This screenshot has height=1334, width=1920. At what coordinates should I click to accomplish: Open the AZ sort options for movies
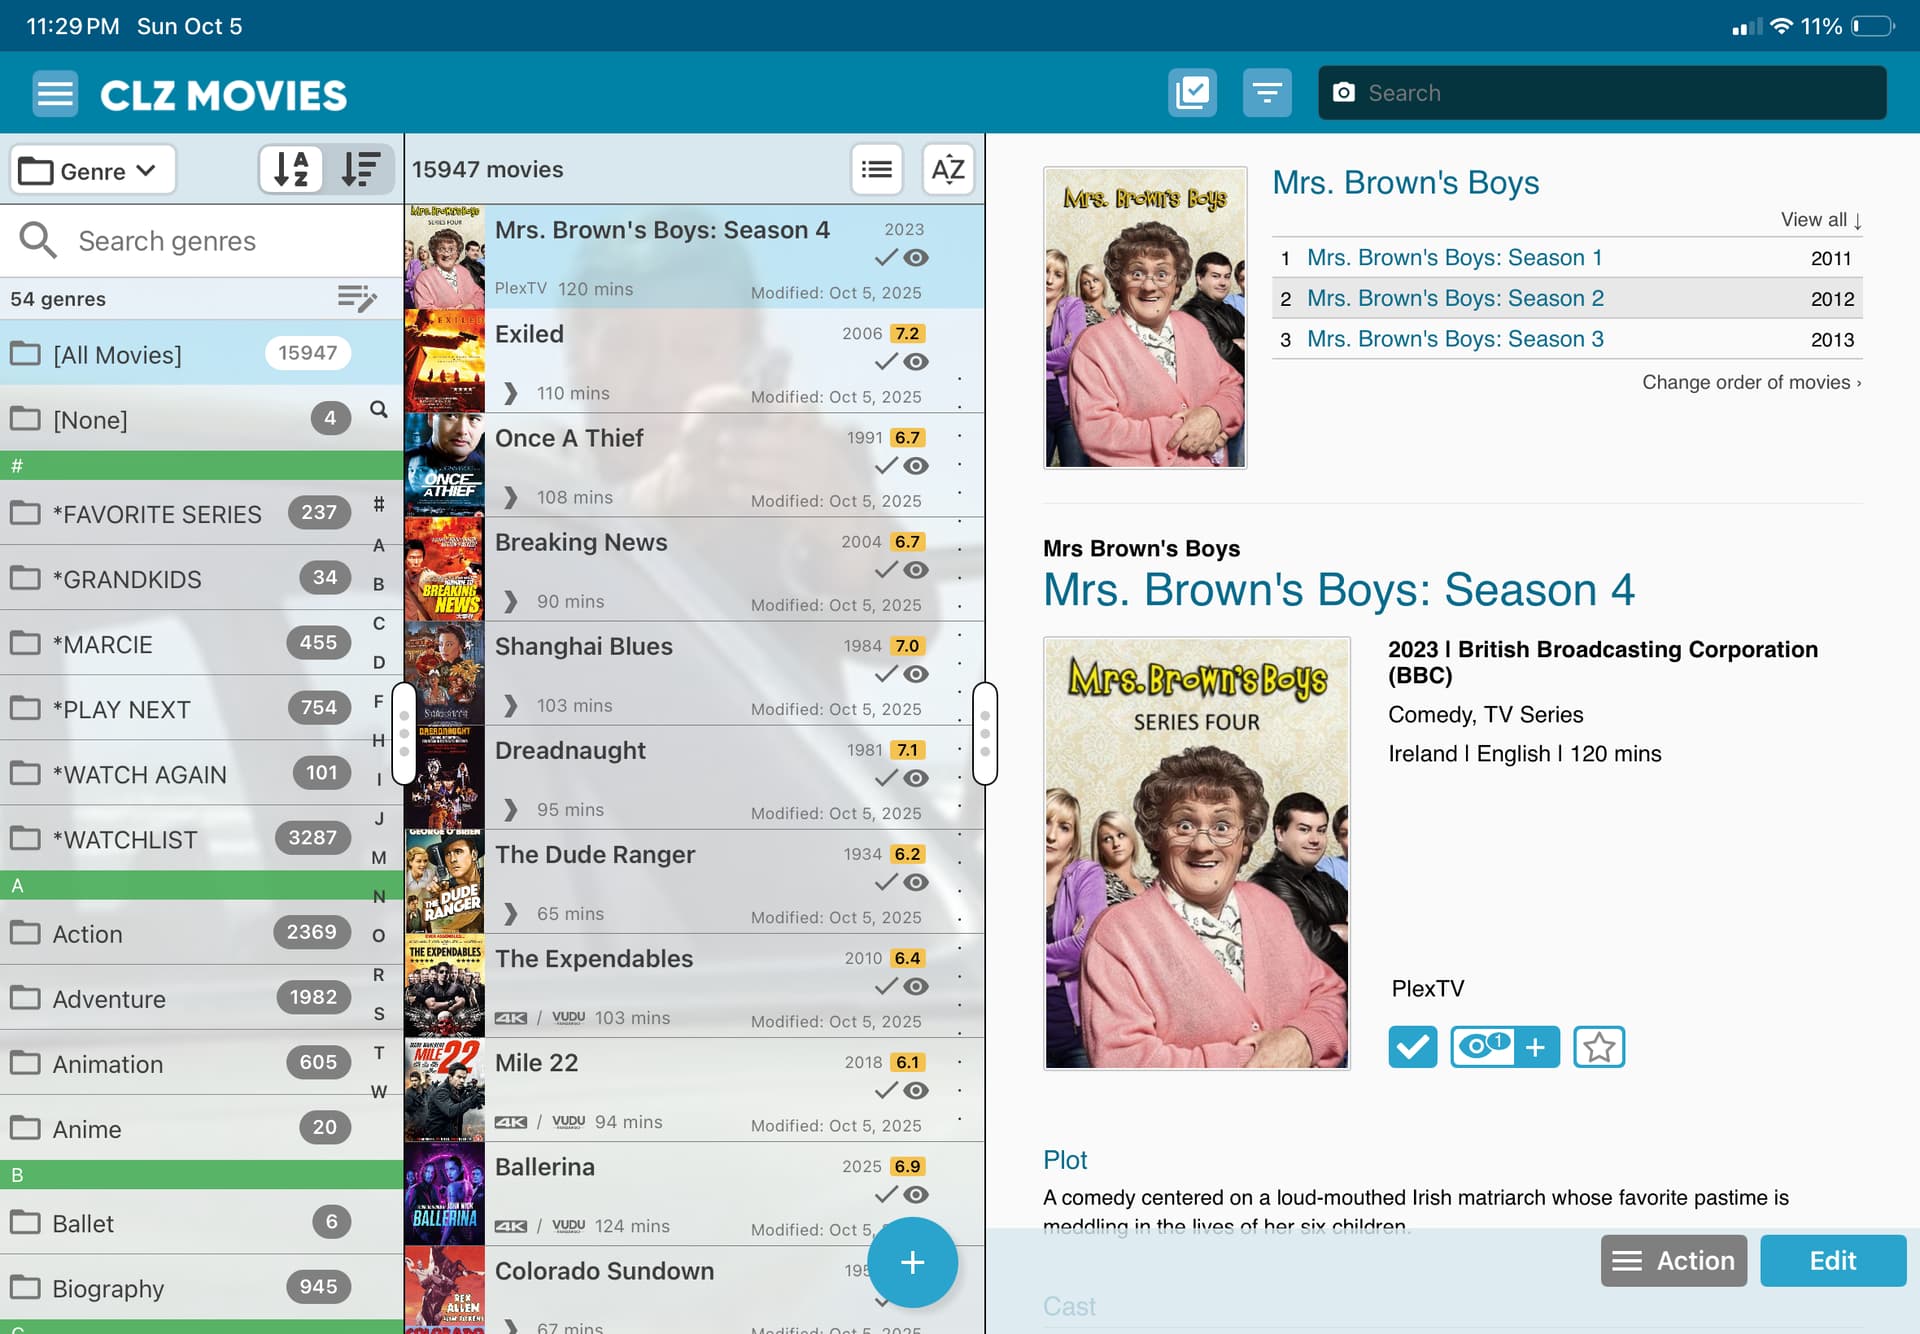point(947,169)
